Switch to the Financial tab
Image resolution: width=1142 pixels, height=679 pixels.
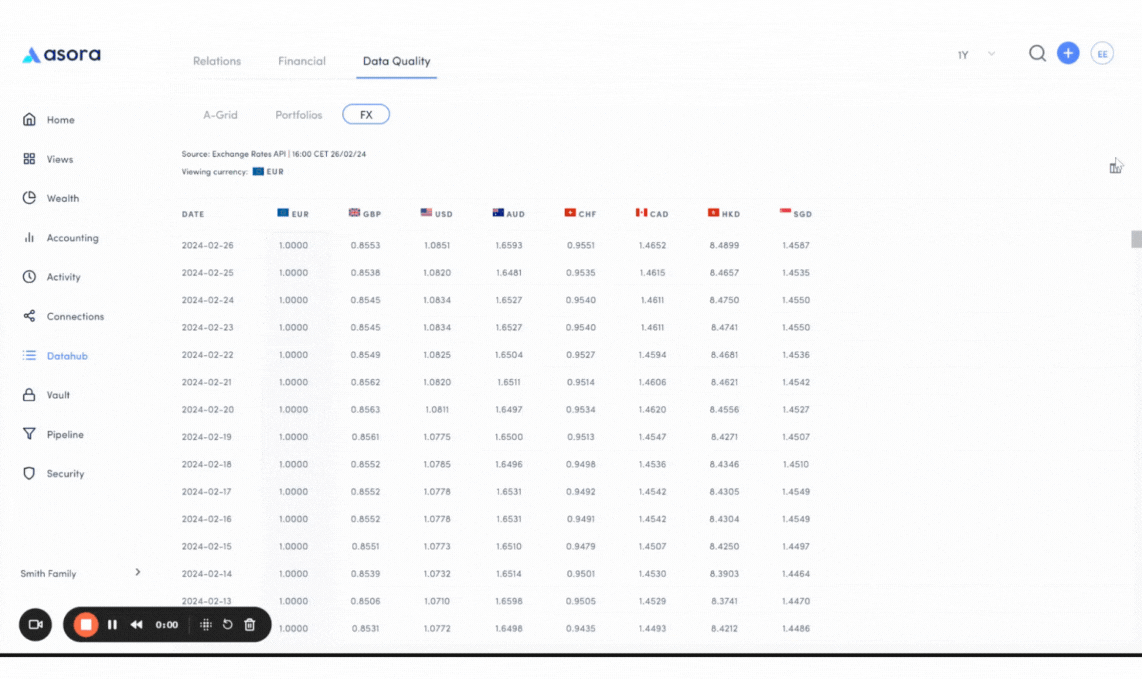[302, 61]
